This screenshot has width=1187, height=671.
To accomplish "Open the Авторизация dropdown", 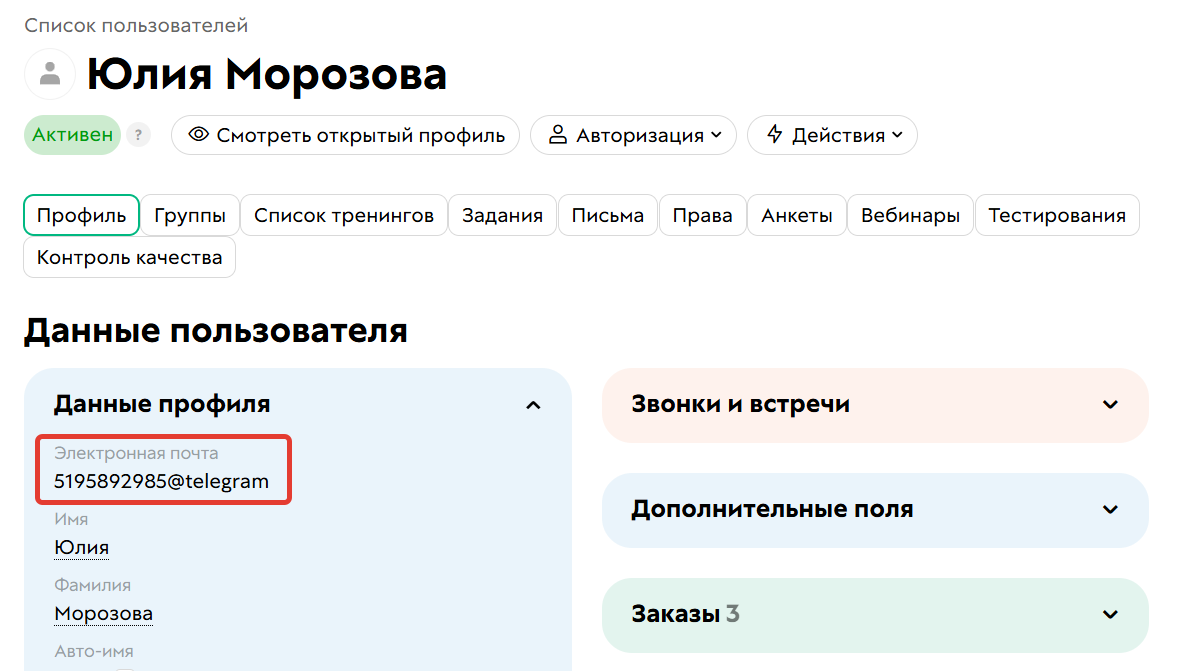I will tap(633, 135).
